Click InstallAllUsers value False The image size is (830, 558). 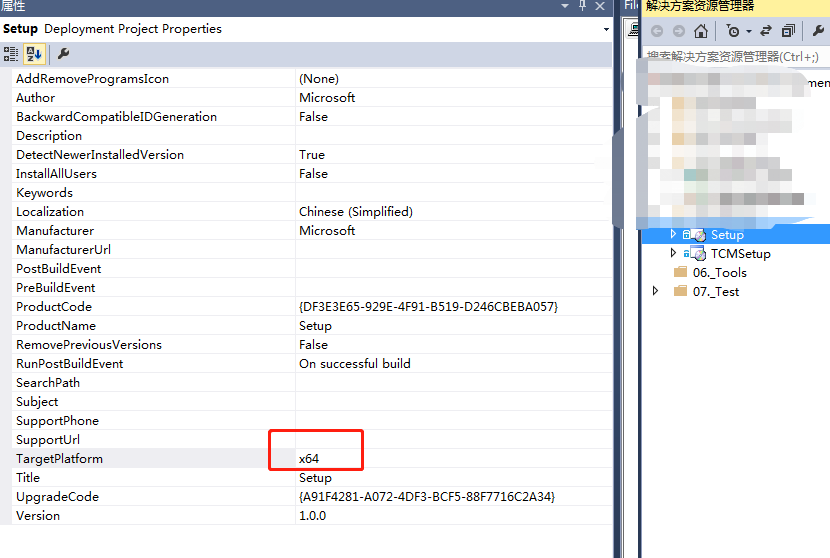313,174
